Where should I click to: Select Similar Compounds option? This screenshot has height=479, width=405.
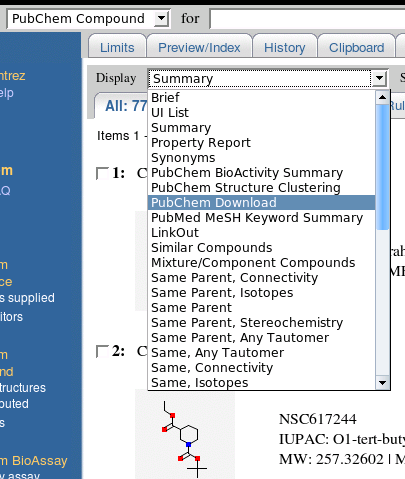(212, 248)
